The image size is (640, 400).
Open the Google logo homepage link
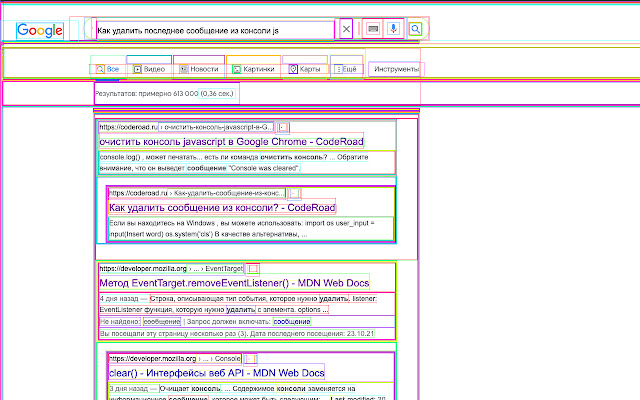coord(40,31)
